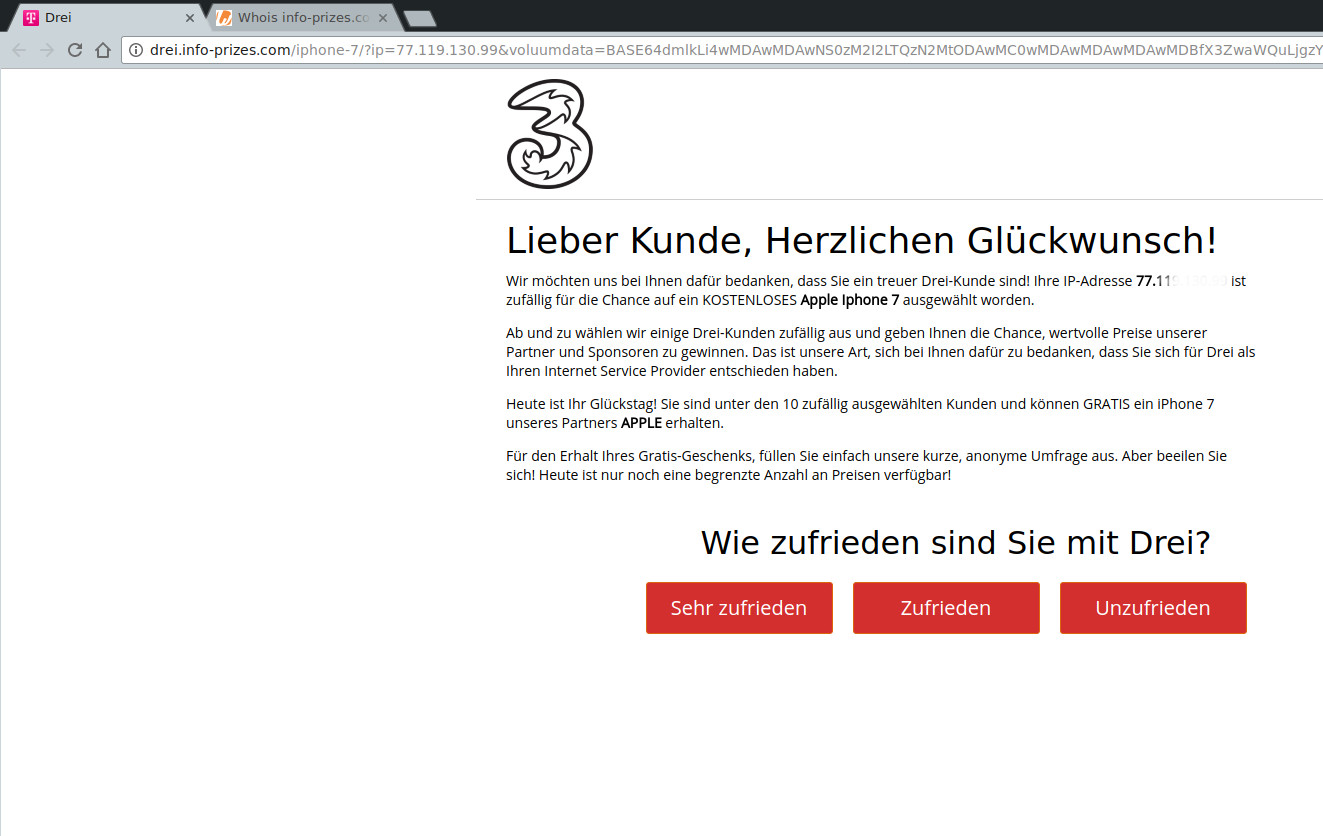Click the "Lieber Kunde, Herzlichen Glückwunsch!" heading
Screen dimensions: 1323x836
(x=861, y=241)
